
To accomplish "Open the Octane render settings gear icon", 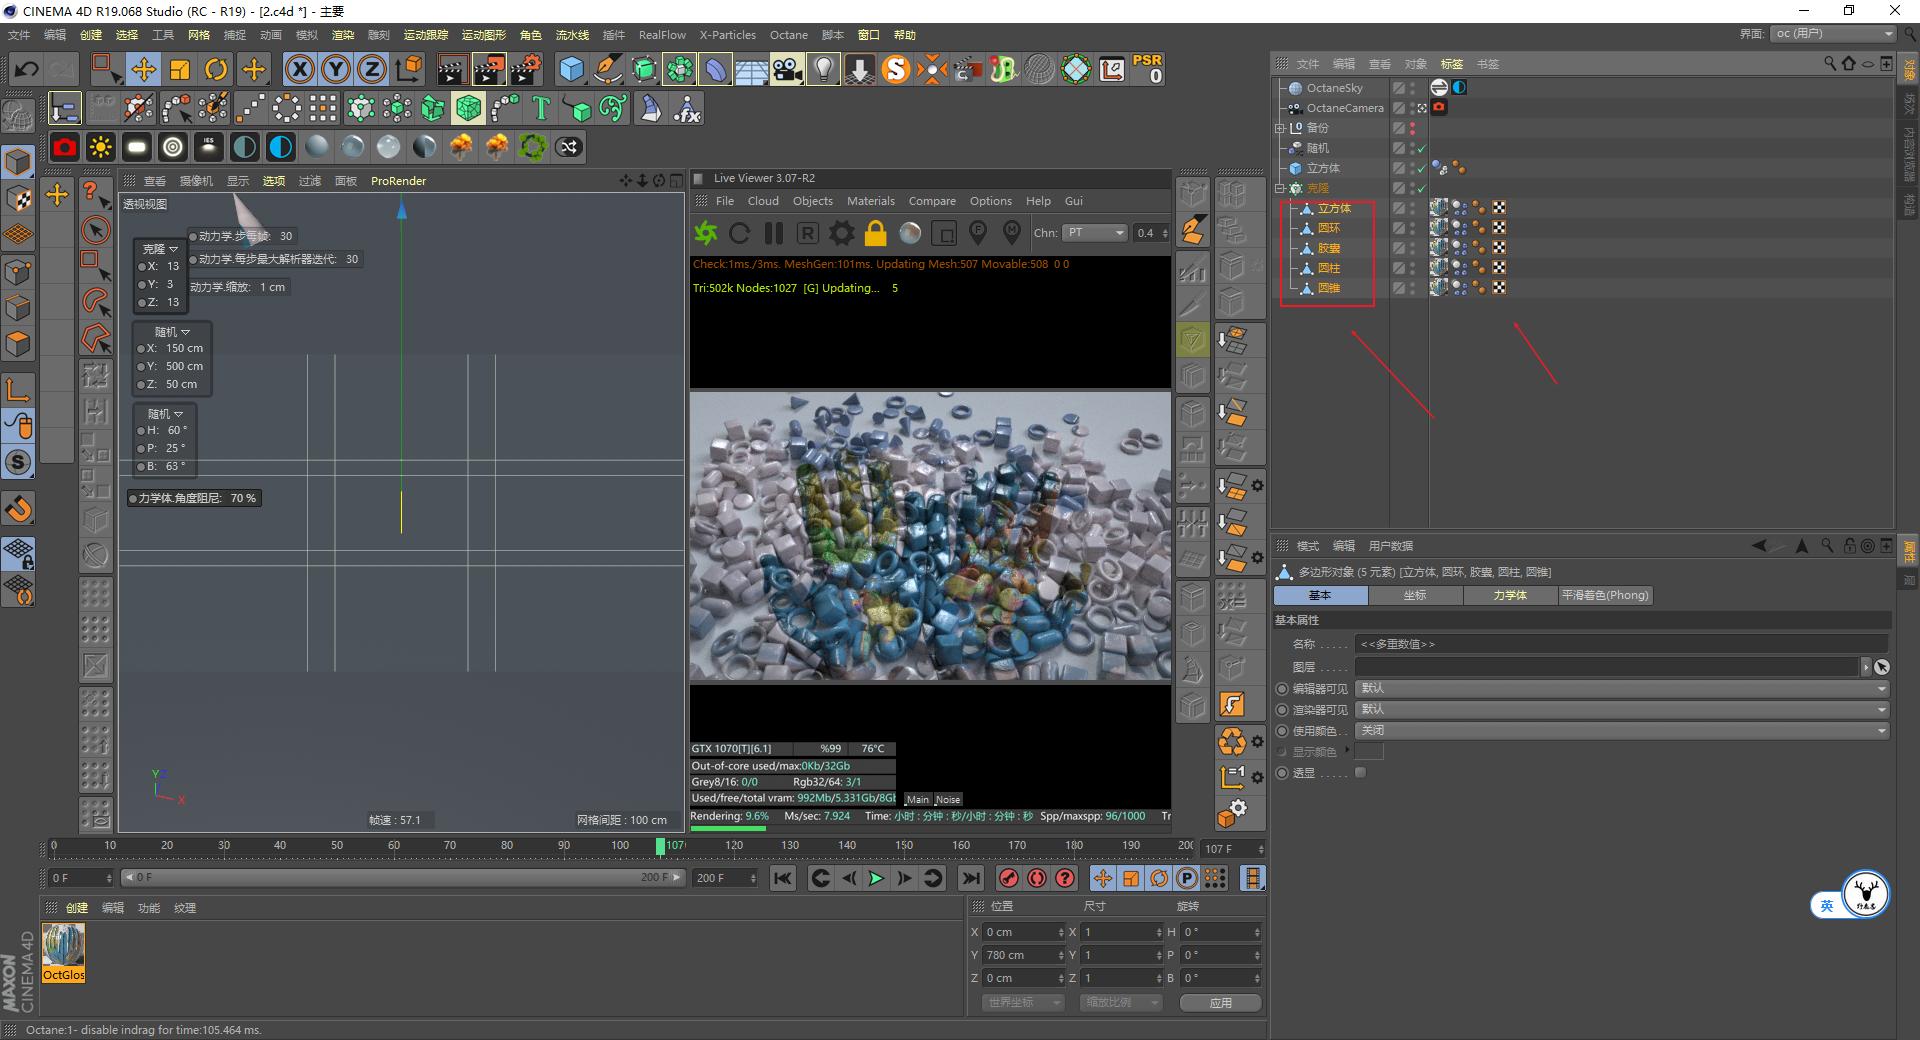I will point(841,233).
